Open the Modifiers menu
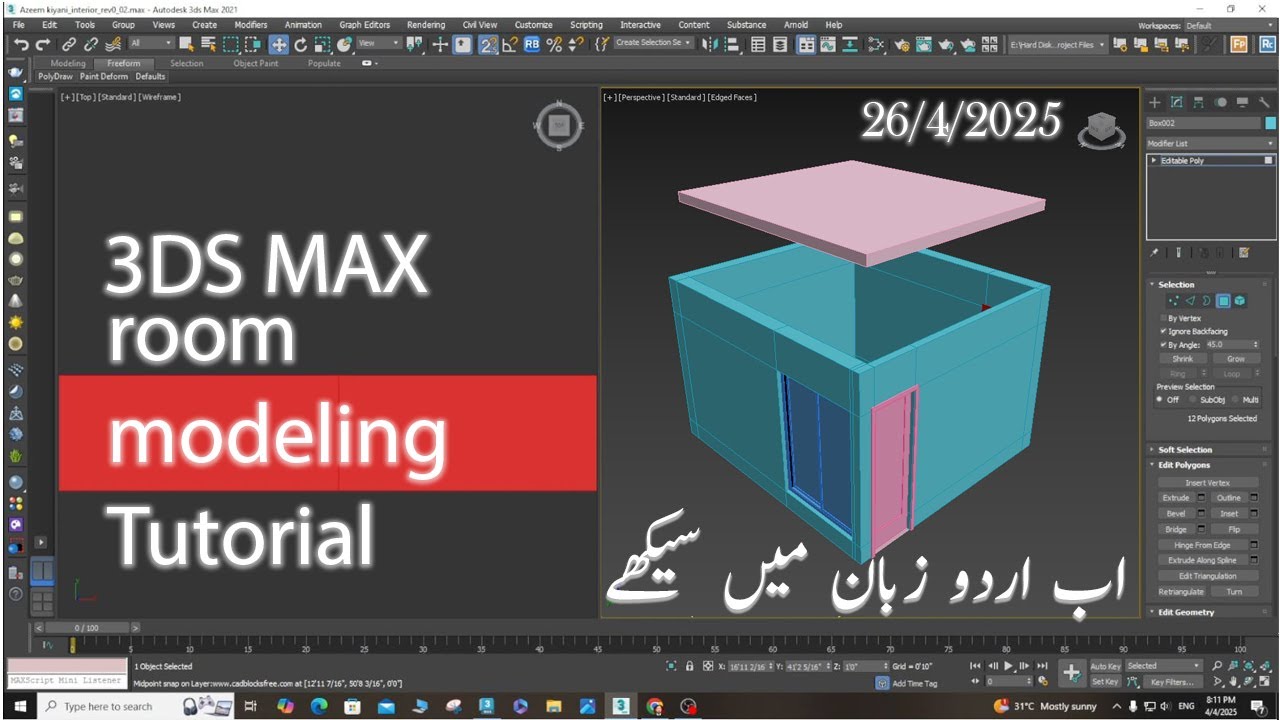The height and width of the screenshot is (720, 1280). tap(251, 25)
